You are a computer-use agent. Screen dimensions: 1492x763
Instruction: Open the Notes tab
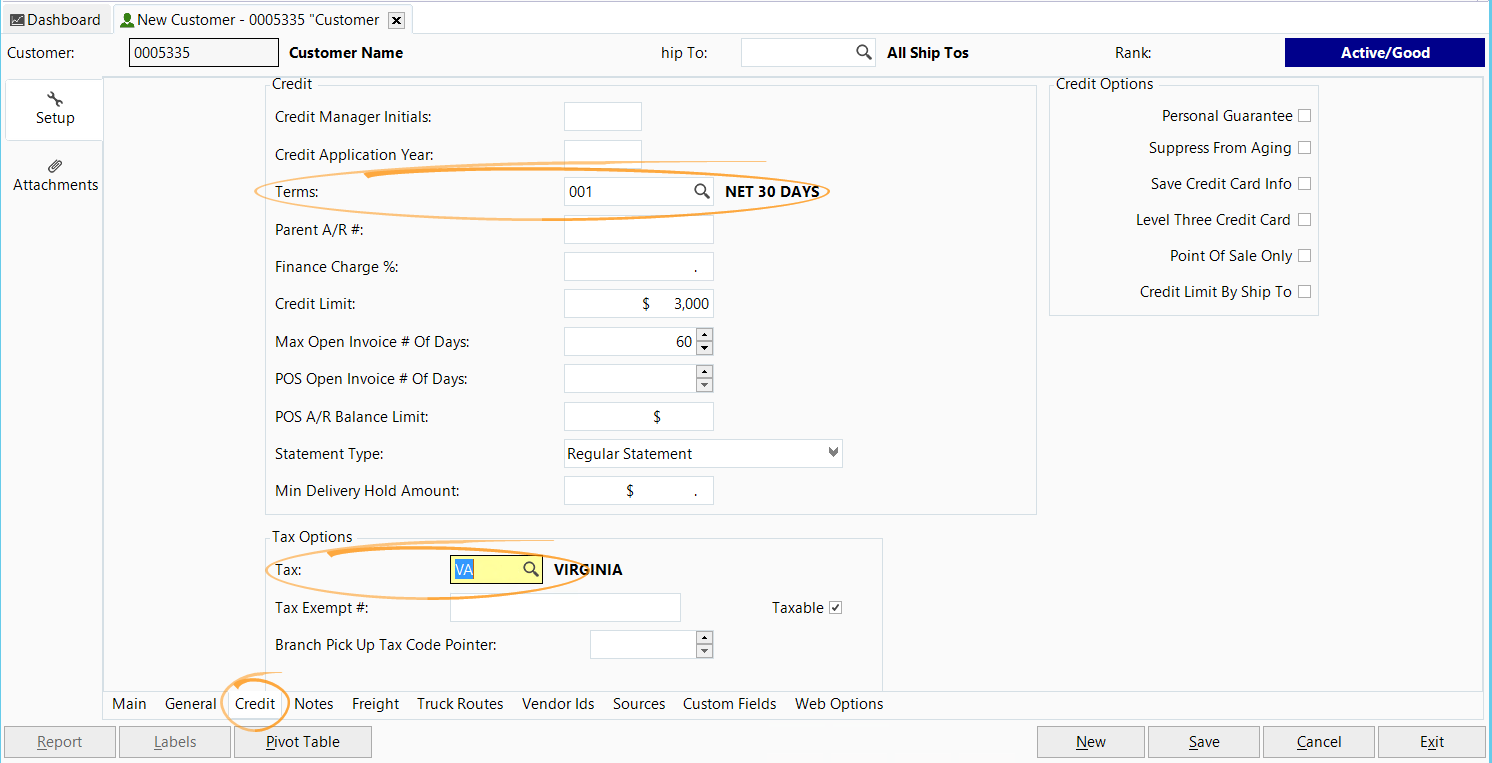pyautogui.click(x=314, y=704)
